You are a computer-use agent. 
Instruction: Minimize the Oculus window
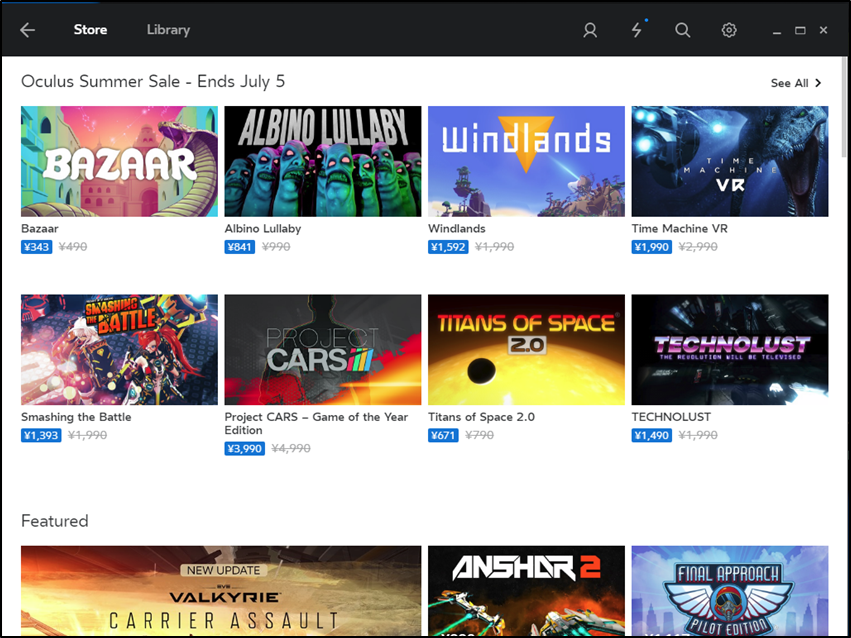[777, 31]
